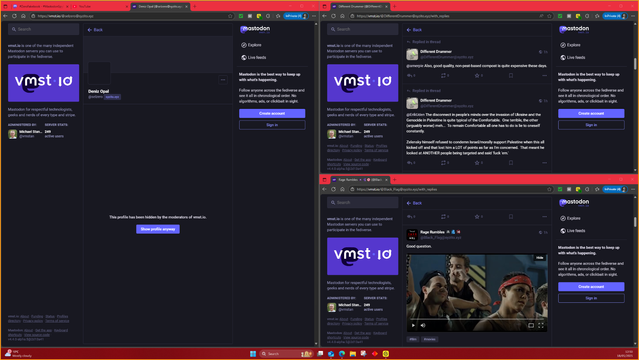
Task: Click boost icon atop Rage Rumbles feed
Action: pyautogui.click(x=444, y=216)
